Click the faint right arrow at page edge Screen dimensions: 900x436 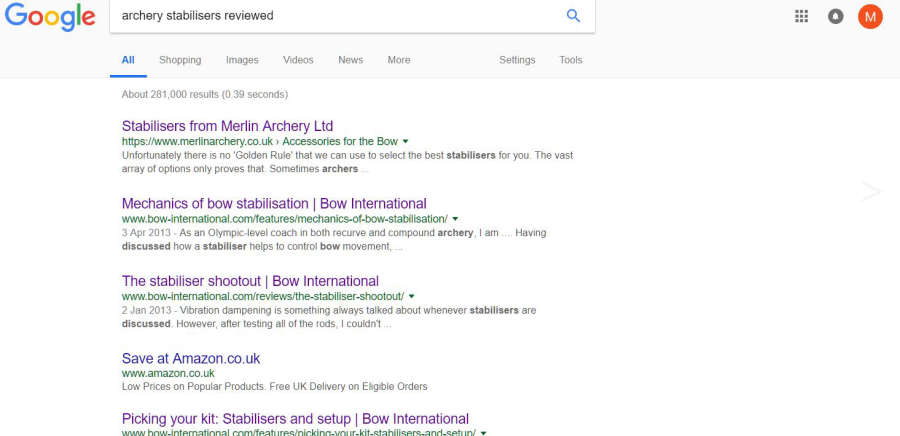[871, 192]
